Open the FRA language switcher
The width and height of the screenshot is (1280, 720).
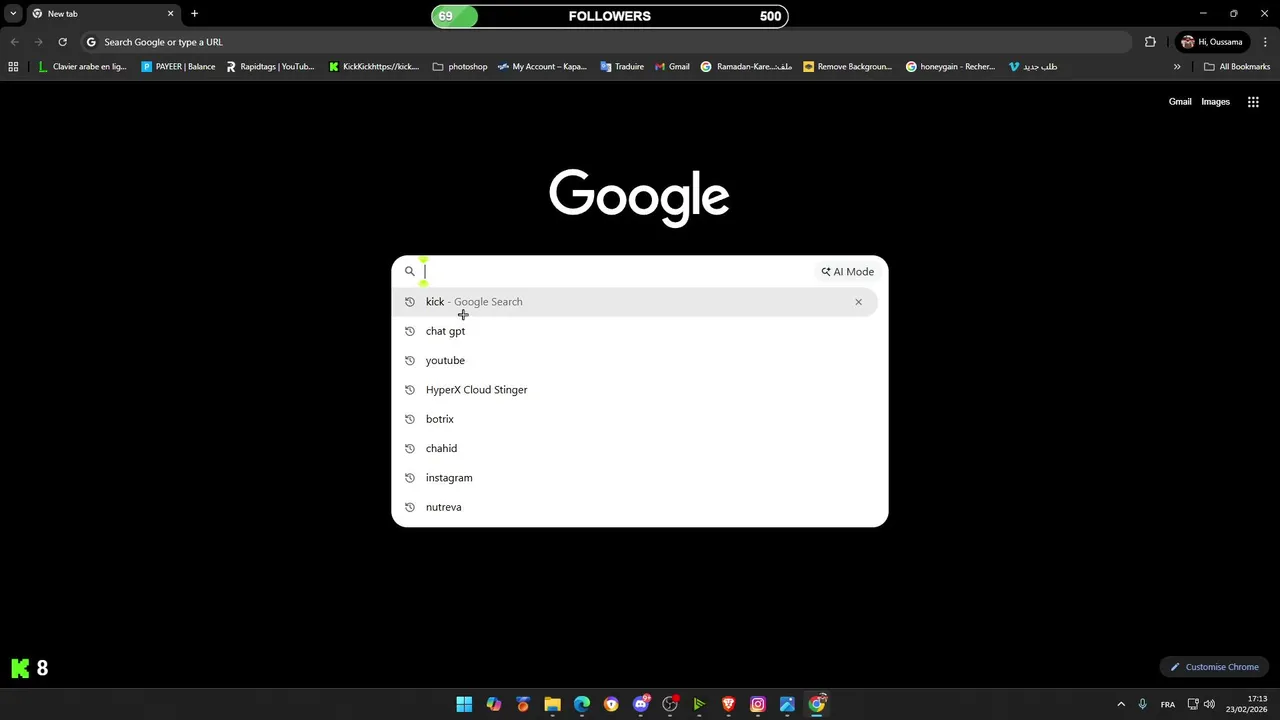(x=1167, y=704)
